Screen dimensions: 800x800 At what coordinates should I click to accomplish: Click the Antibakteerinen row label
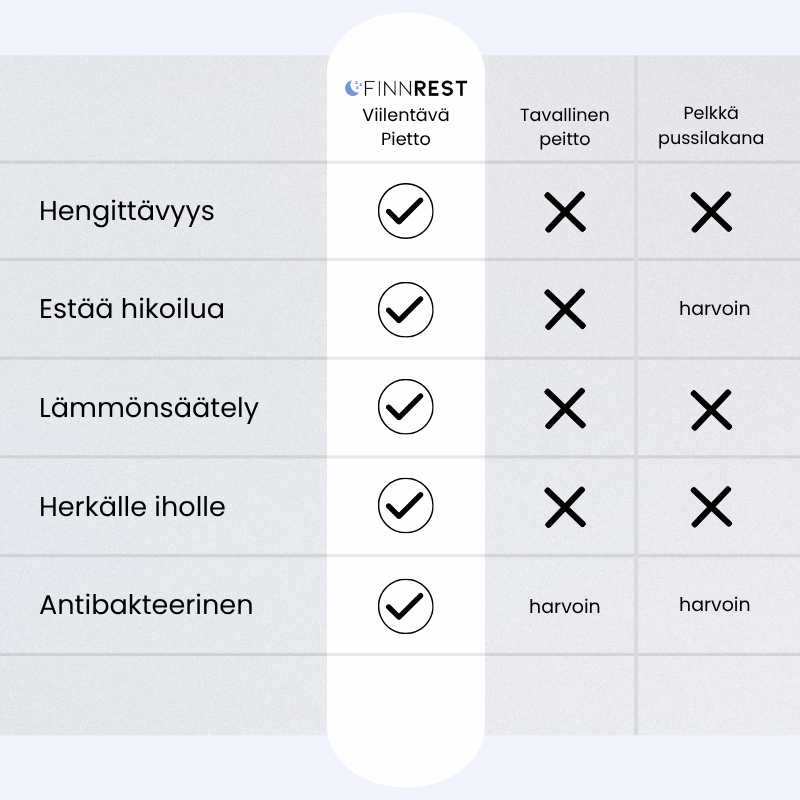[x=146, y=605]
